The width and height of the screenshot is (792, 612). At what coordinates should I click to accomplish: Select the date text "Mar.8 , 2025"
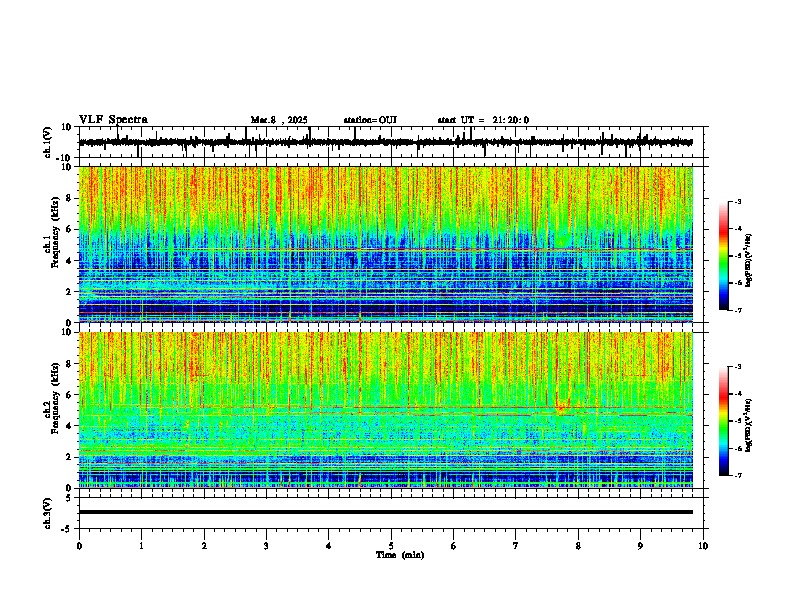[279, 120]
